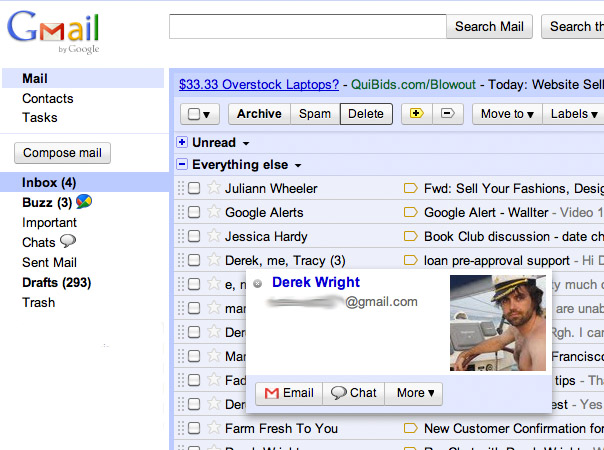Click drag handle of Google Alerts row

coord(181,212)
